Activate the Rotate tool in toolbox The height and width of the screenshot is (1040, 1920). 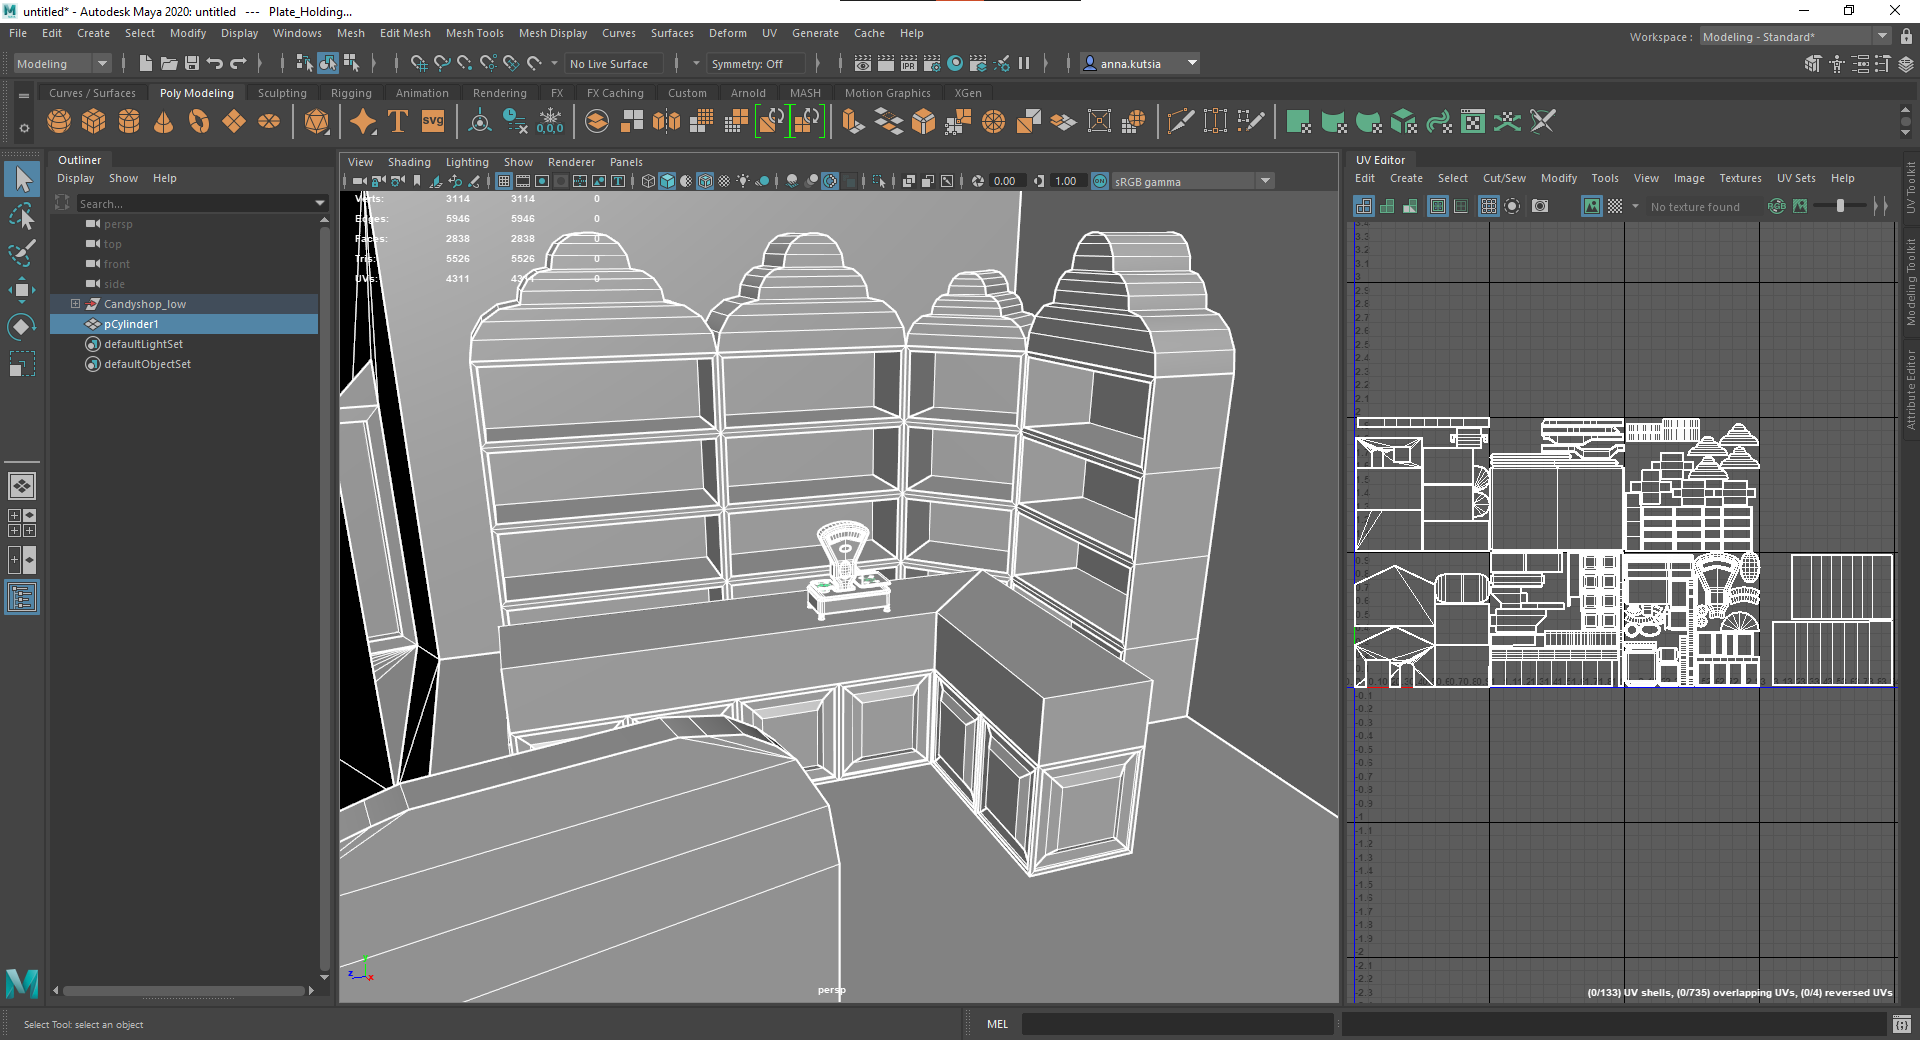[22, 327]
